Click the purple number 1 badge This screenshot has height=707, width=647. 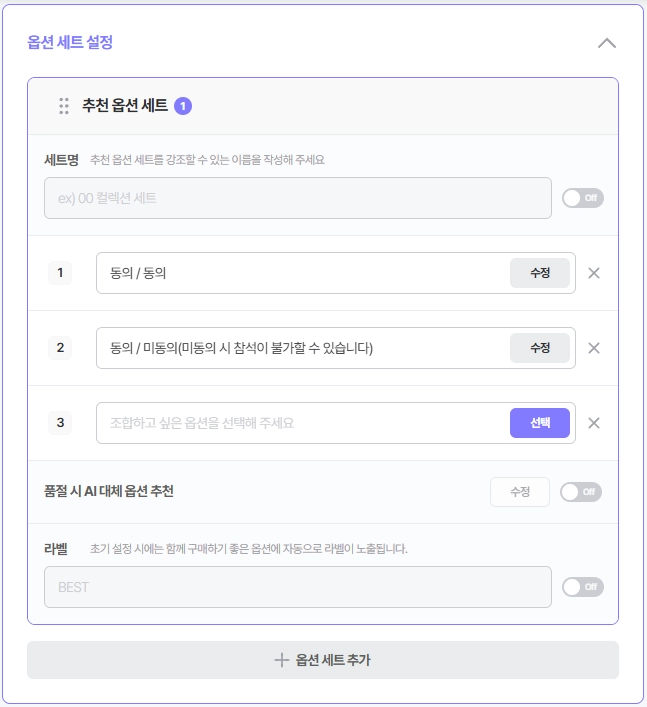coord(183,106)
